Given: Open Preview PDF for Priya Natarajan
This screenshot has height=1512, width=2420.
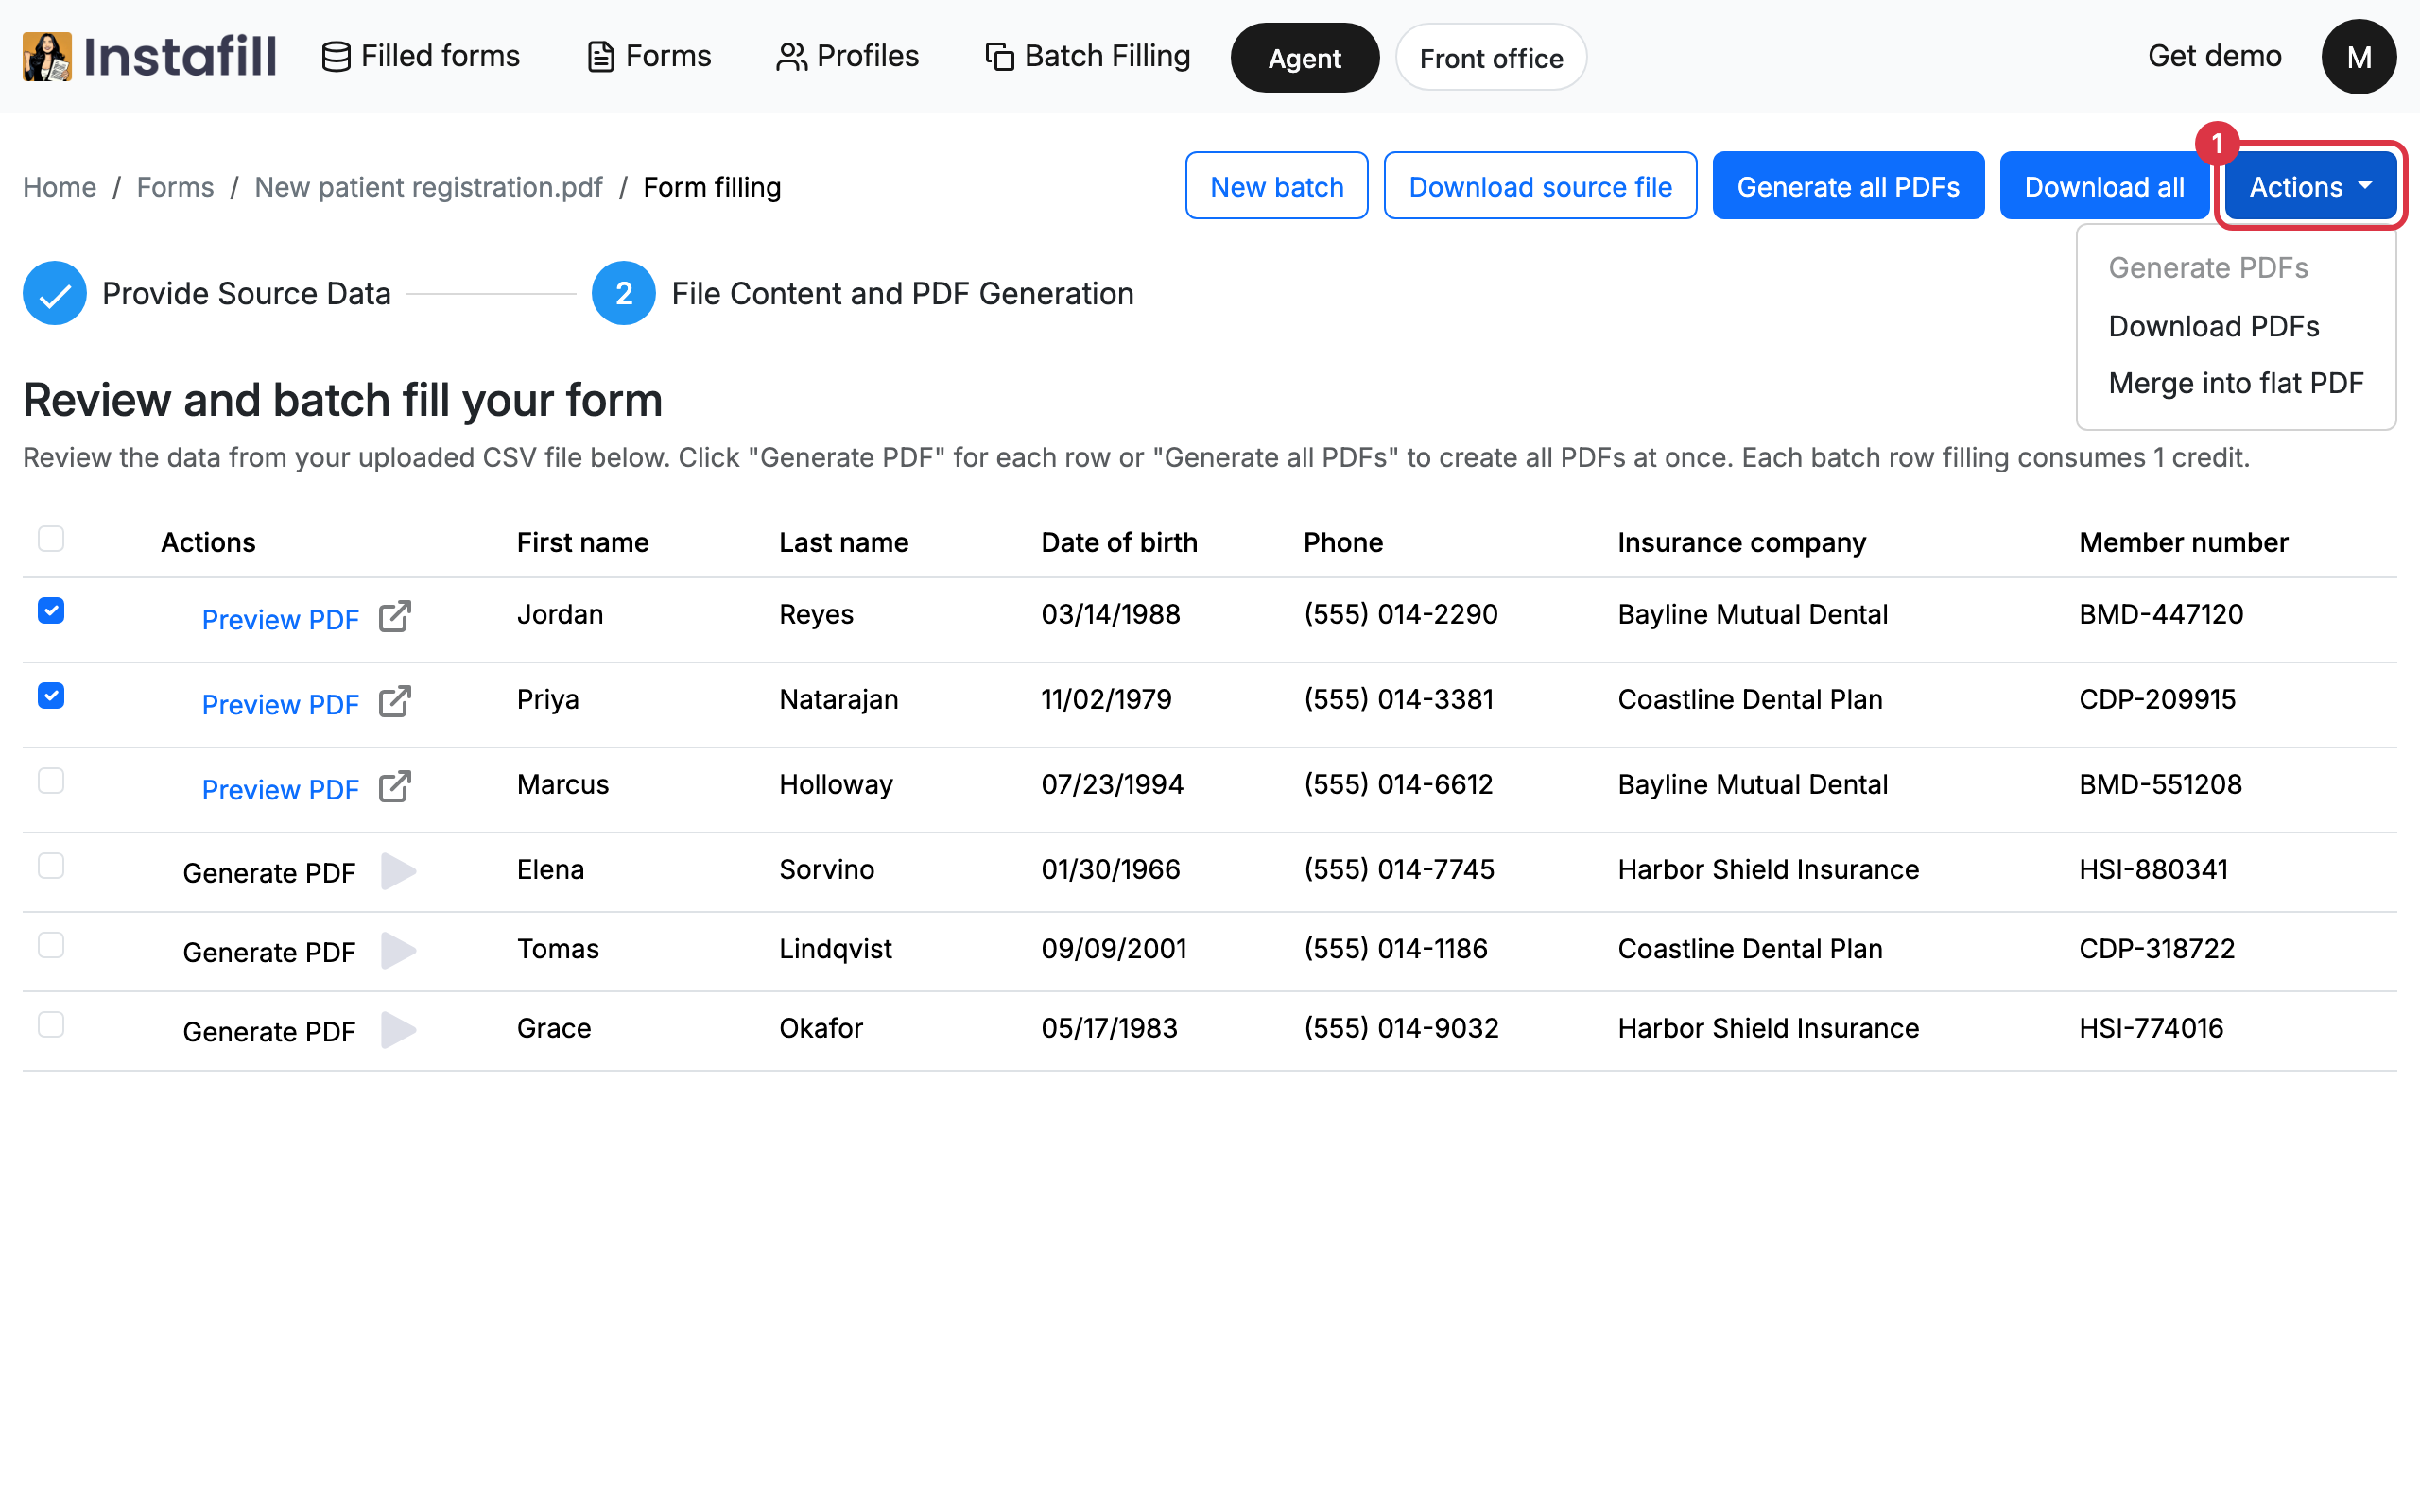Looking at the screenshot, I should [280, 704].
